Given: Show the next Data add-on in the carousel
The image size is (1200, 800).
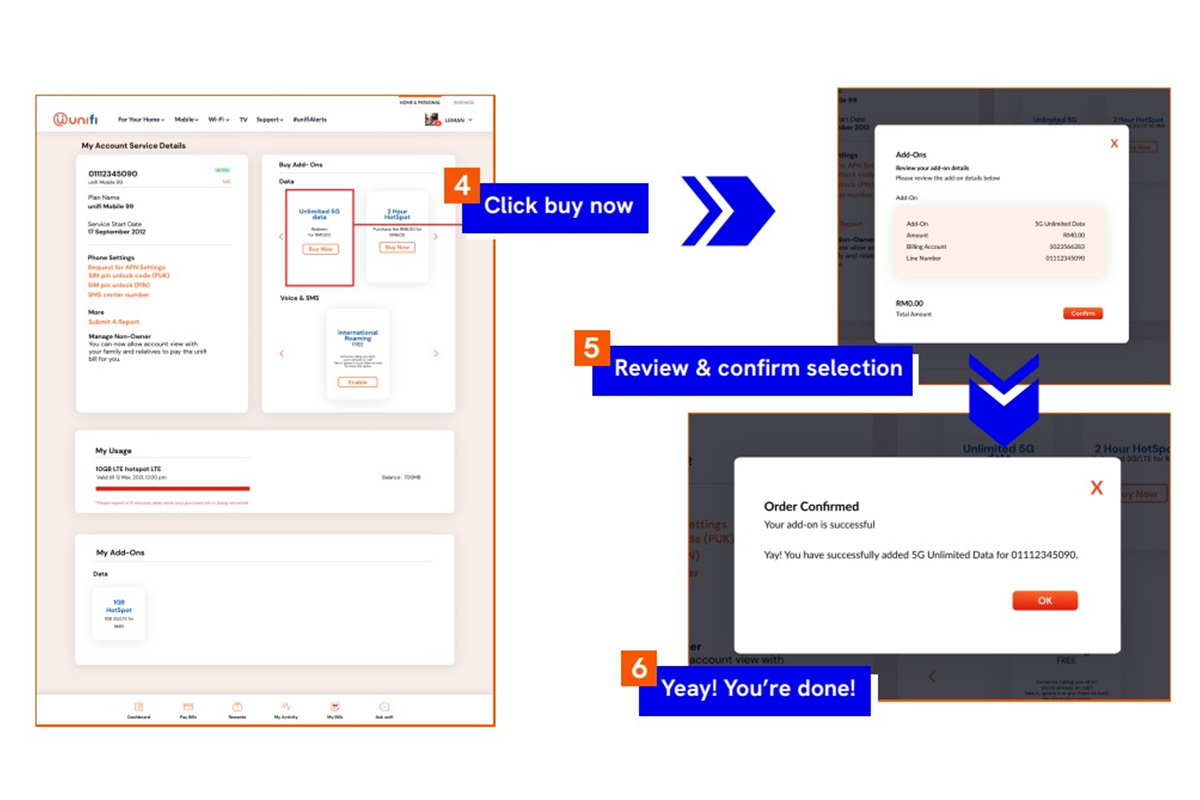Looking at the screenshot, I should point(436,237).
